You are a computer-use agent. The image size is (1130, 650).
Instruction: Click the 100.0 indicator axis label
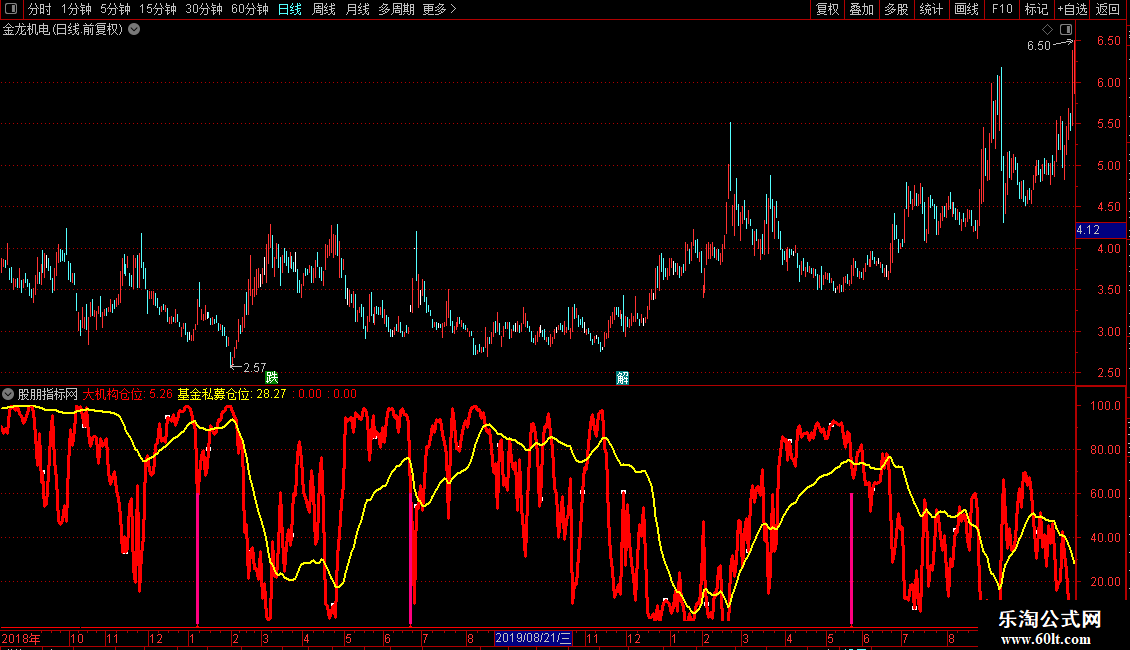click(x=1105, y=406)
